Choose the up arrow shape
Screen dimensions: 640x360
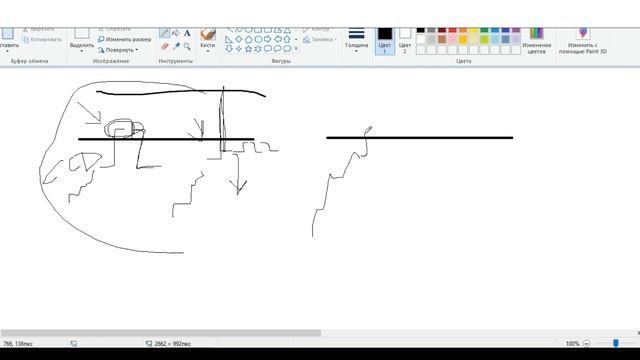point(287,40)
